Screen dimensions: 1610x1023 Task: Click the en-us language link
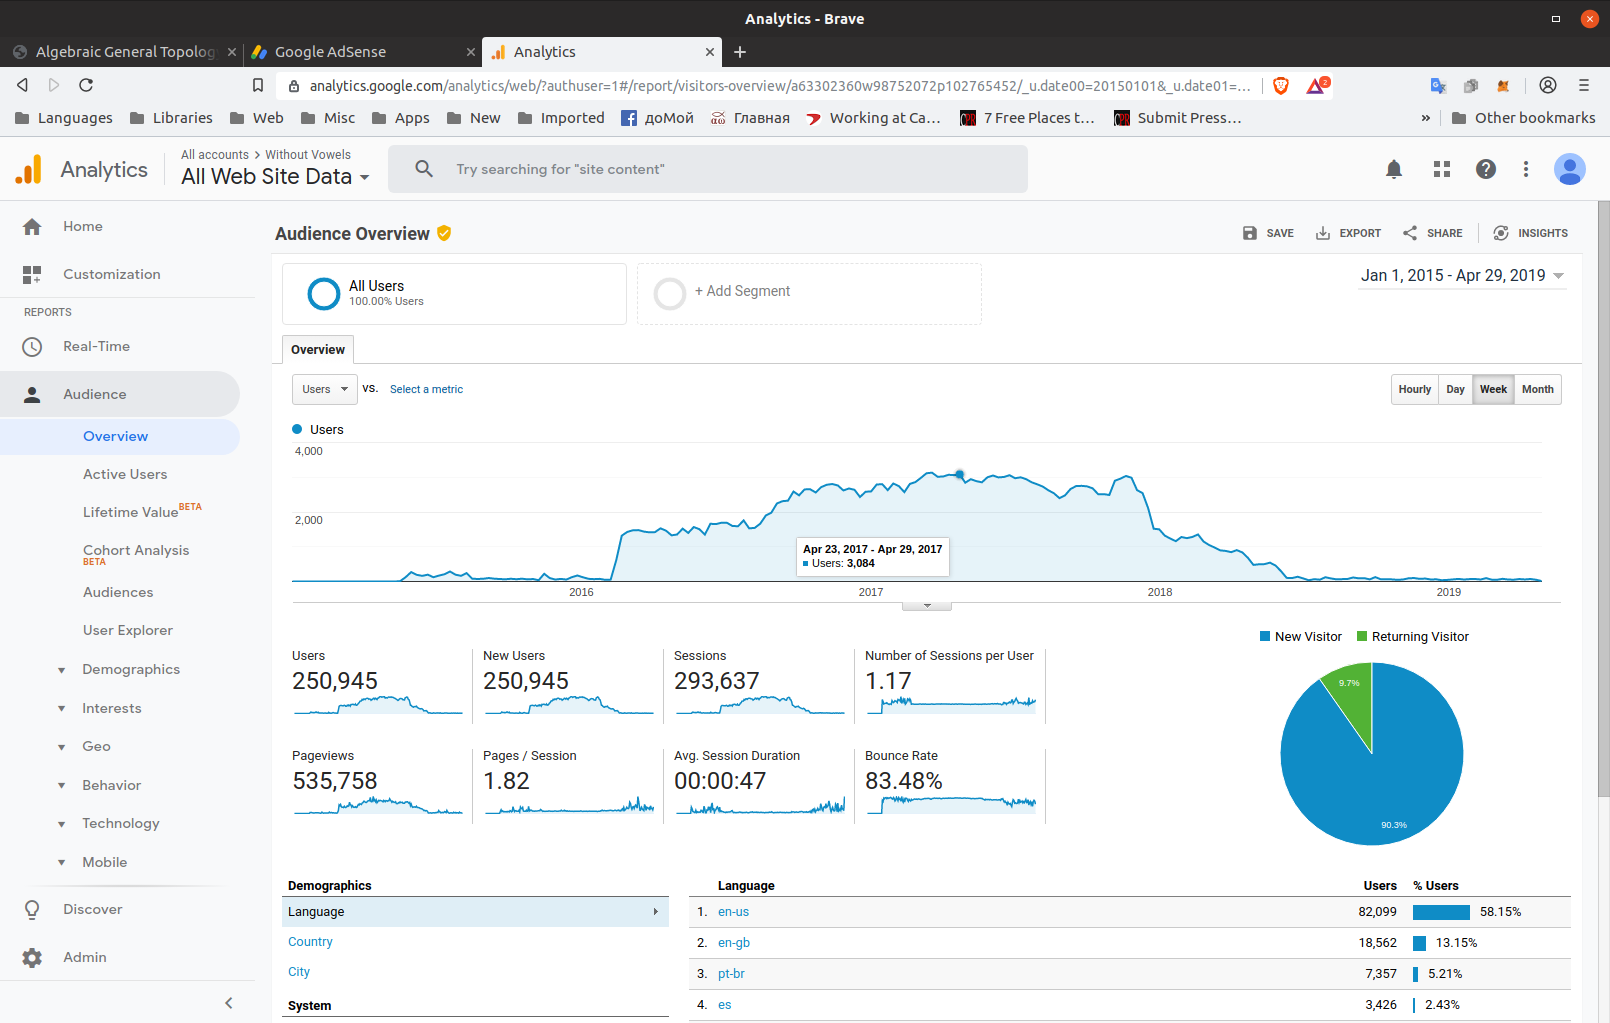point(733,912)
